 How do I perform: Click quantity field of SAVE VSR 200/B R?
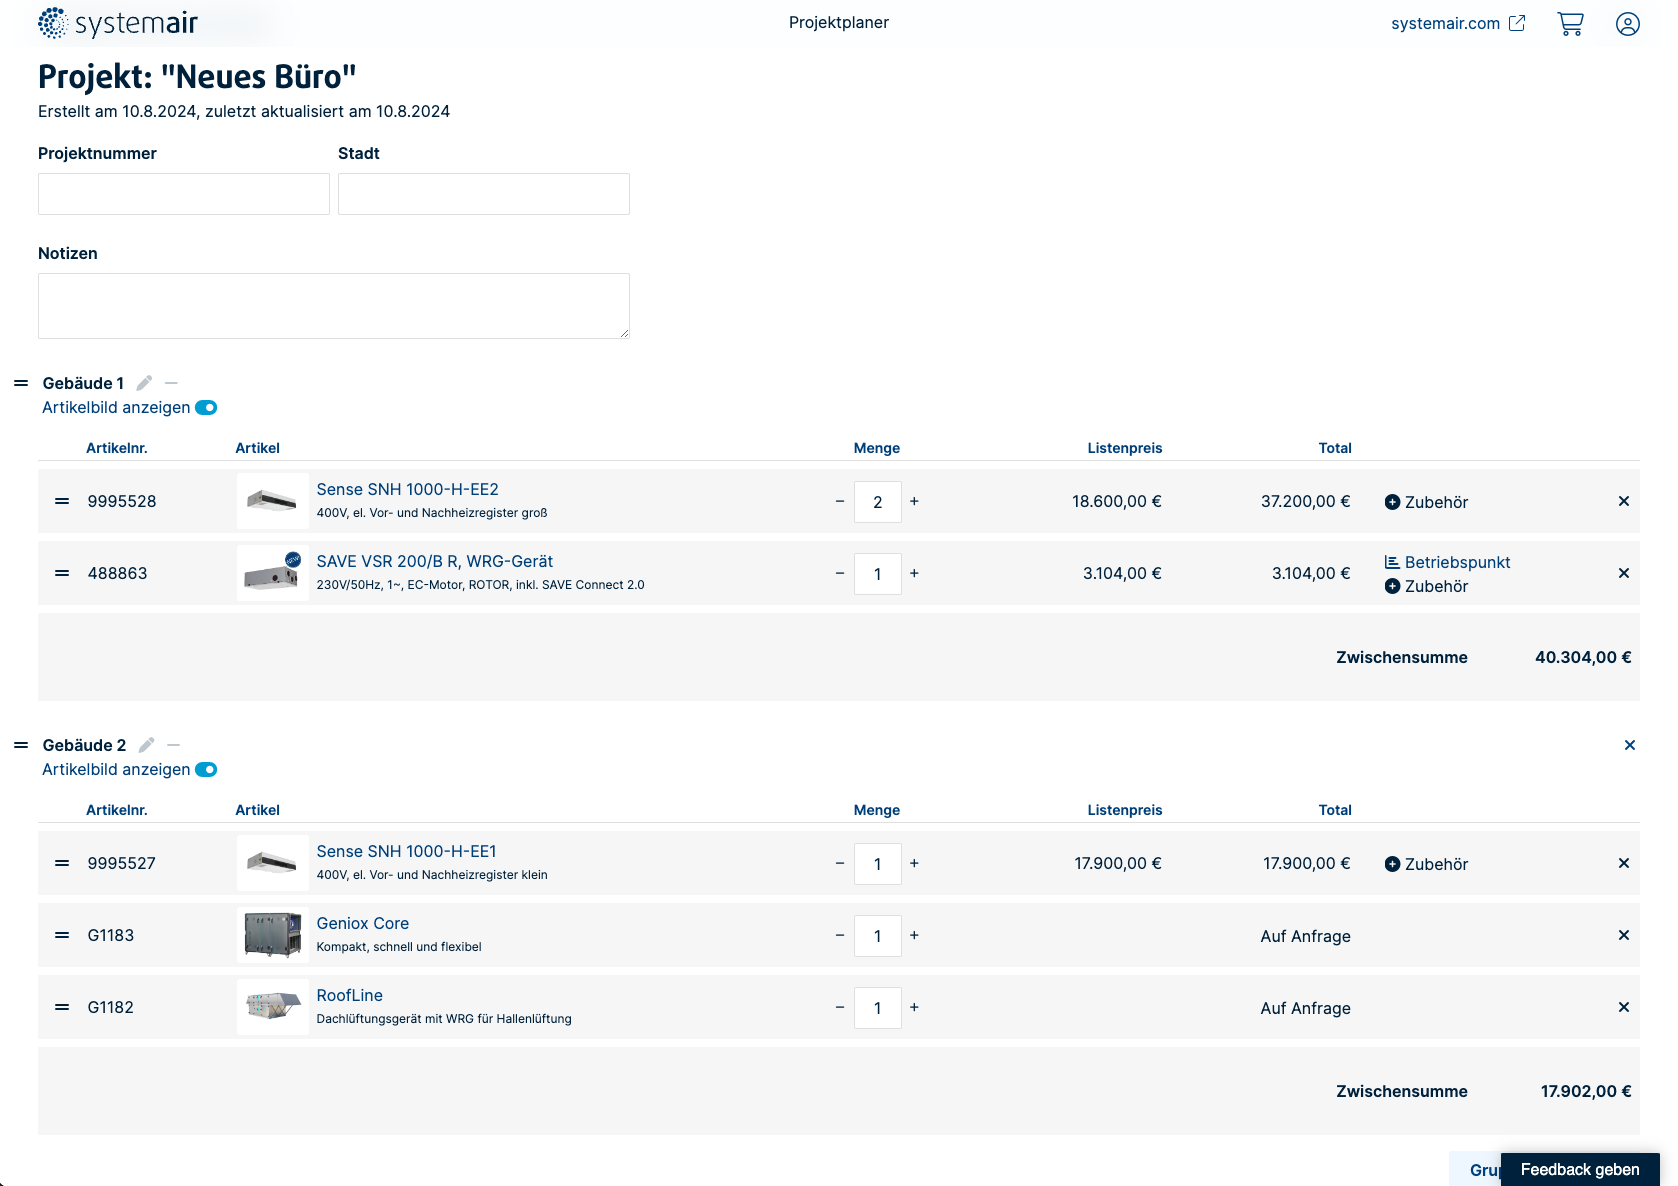pos(878,574)
